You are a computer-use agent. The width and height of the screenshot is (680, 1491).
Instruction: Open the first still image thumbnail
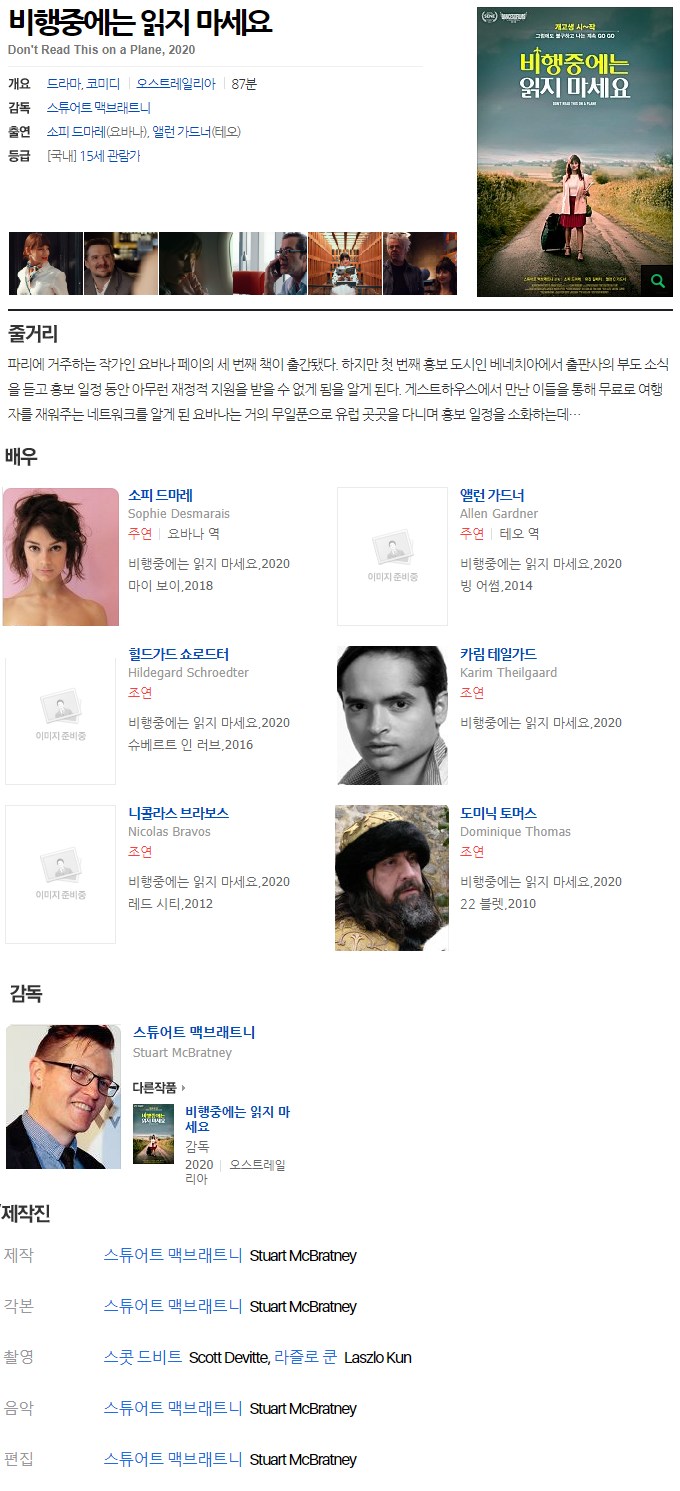[46, 264]
